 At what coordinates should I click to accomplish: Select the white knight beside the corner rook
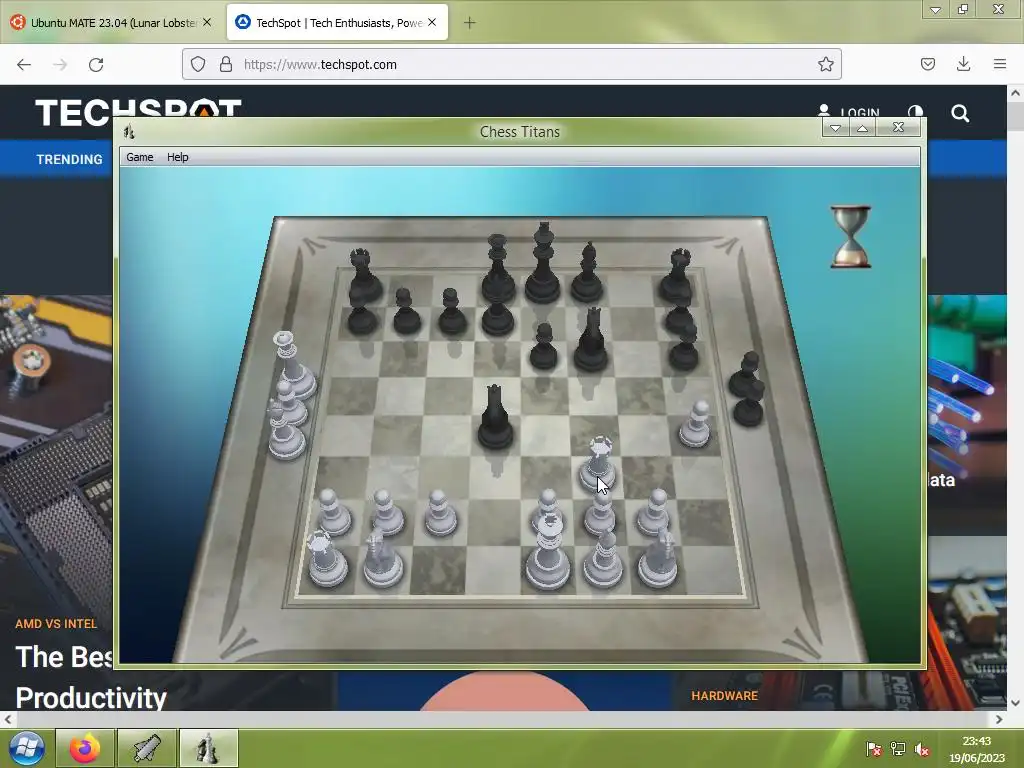tap(383, 558)
